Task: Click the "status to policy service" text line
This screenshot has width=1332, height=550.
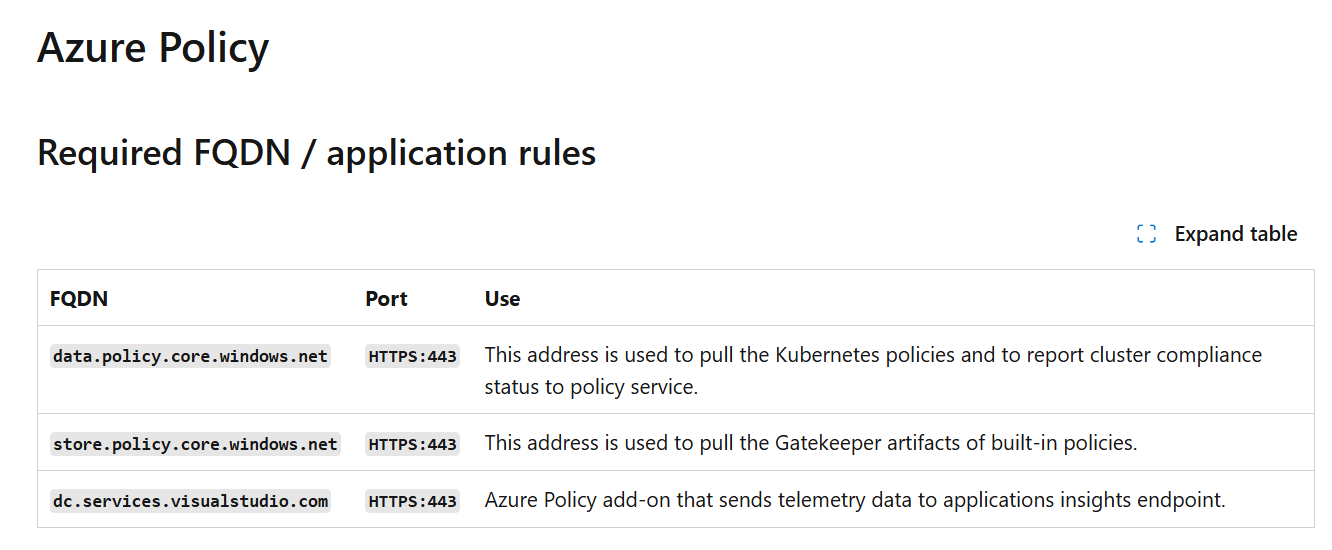Action: [591, 387]
